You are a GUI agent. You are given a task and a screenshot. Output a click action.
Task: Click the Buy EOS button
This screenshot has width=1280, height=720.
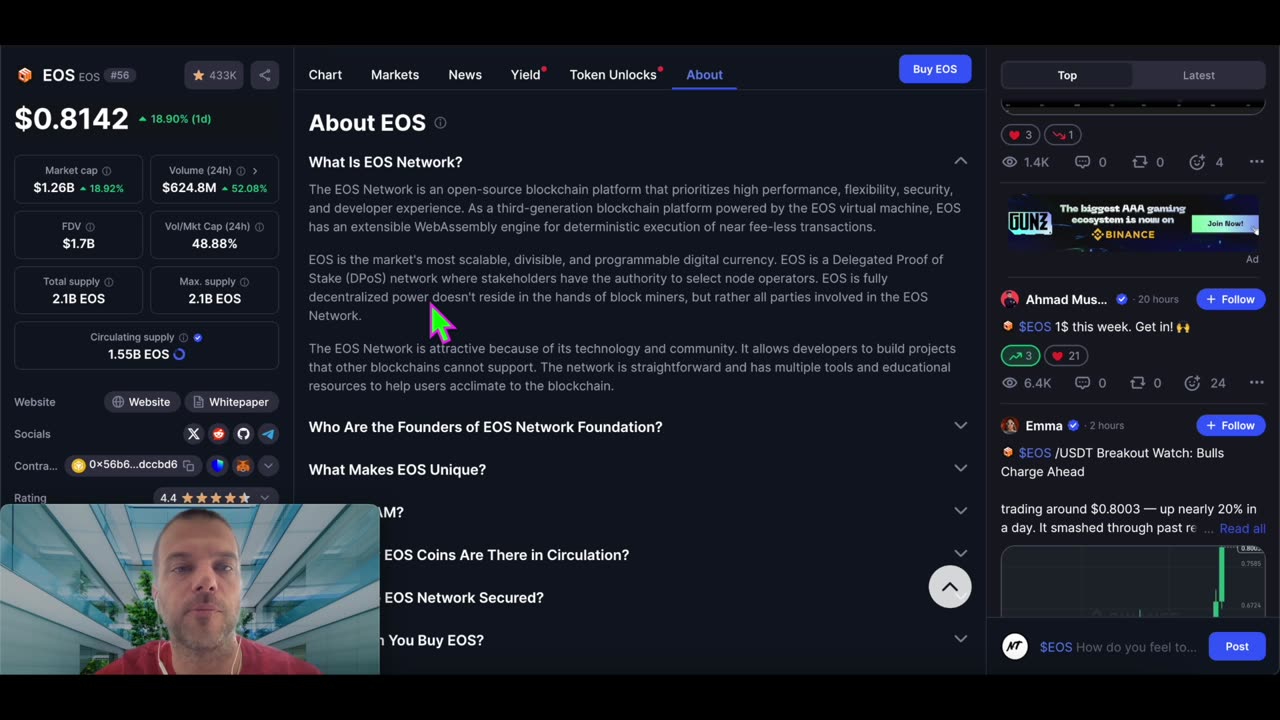pos(935,69)
